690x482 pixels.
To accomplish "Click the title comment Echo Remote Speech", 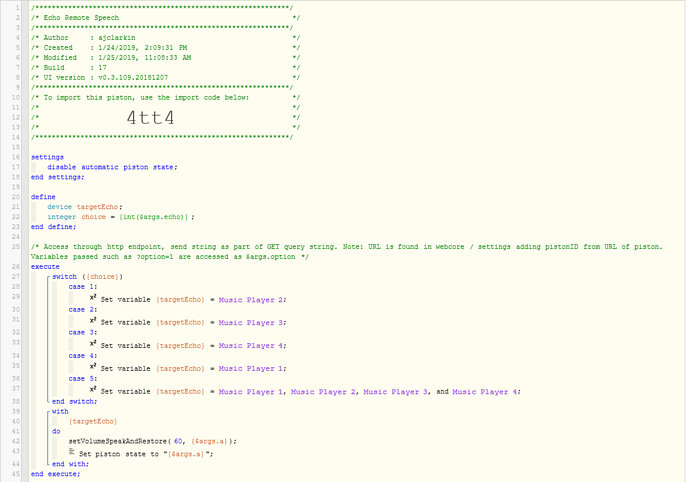I will [81, 18].
